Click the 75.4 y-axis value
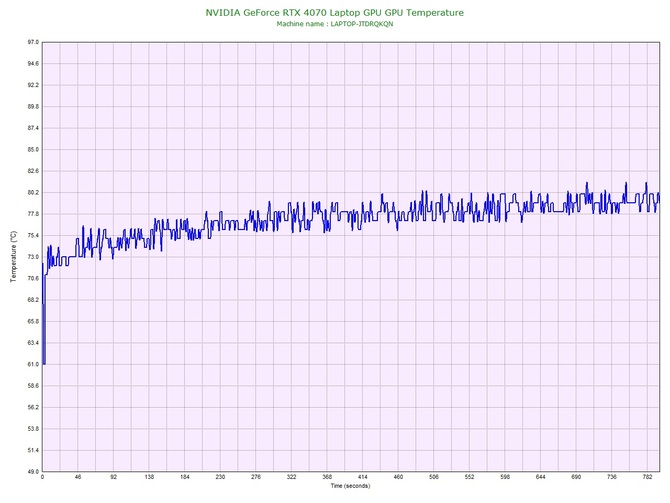Image resolution: width=670 pixels, height=503 pixels. pos(33,235)
